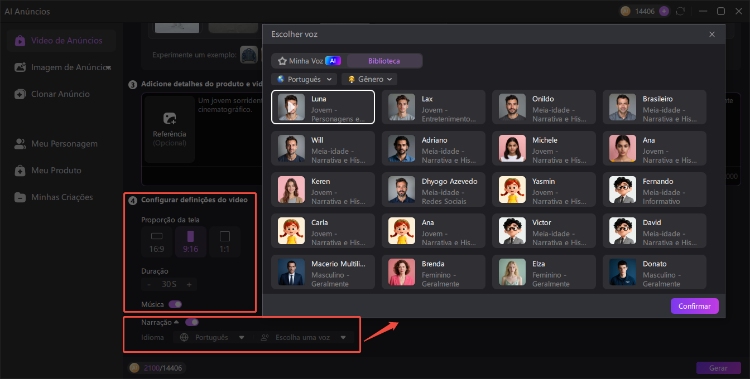Choose Macerio Multilingual voice
This screenshot has width=750, height=379.
click(x=323, y=272)
